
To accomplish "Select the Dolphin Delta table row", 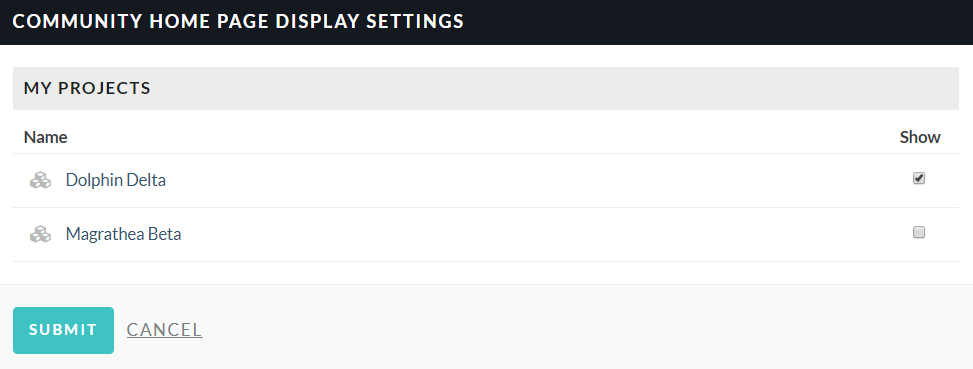I will pos(486,180).
